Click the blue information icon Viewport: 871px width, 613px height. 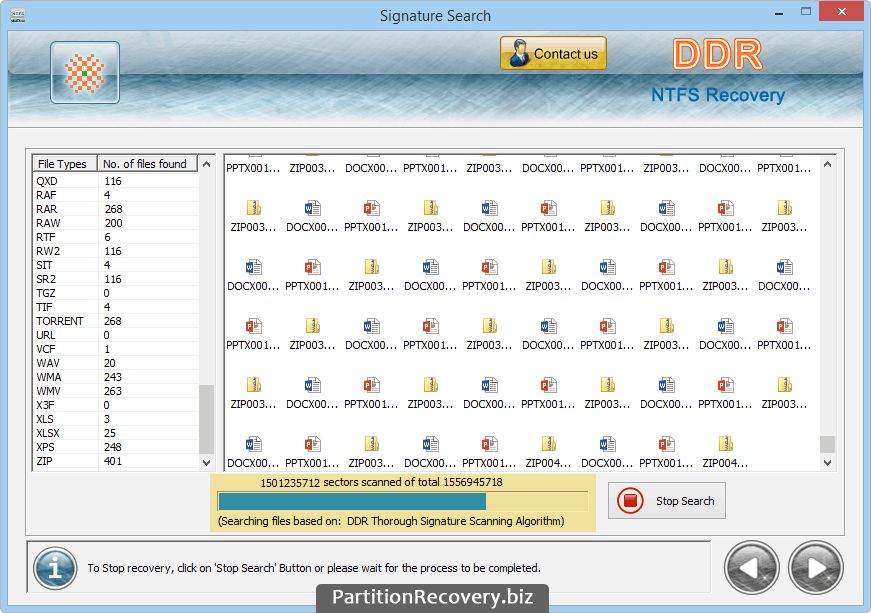(x=55, y=568)
